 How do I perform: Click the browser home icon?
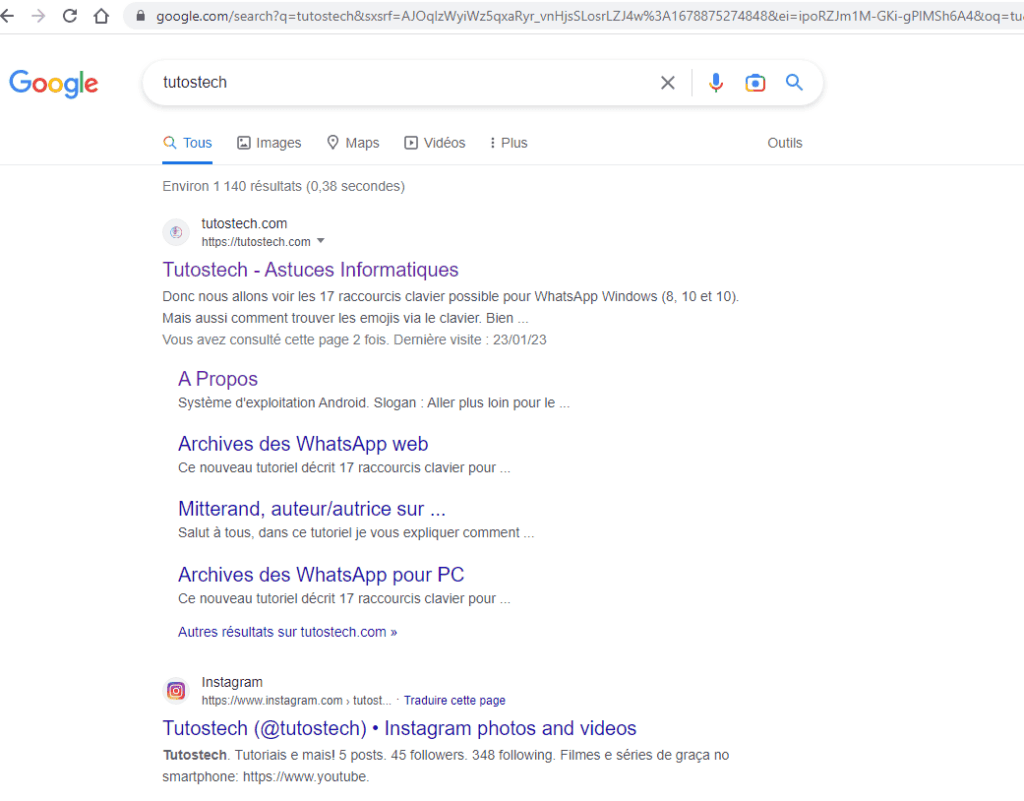100,16
